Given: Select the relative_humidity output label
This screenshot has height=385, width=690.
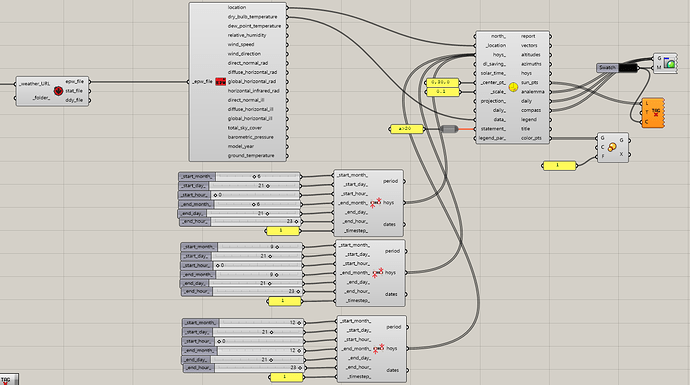Looking at the screenshot, I should point(247,35).
